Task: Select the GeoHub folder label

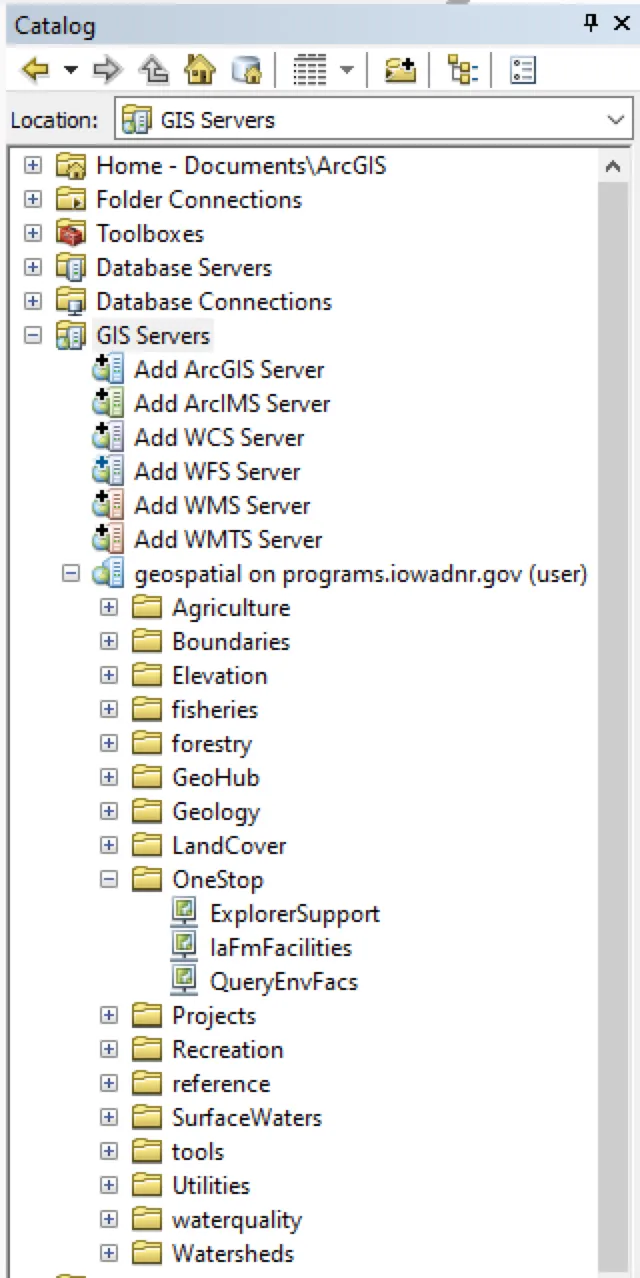Action: click(x=215, y=778)
